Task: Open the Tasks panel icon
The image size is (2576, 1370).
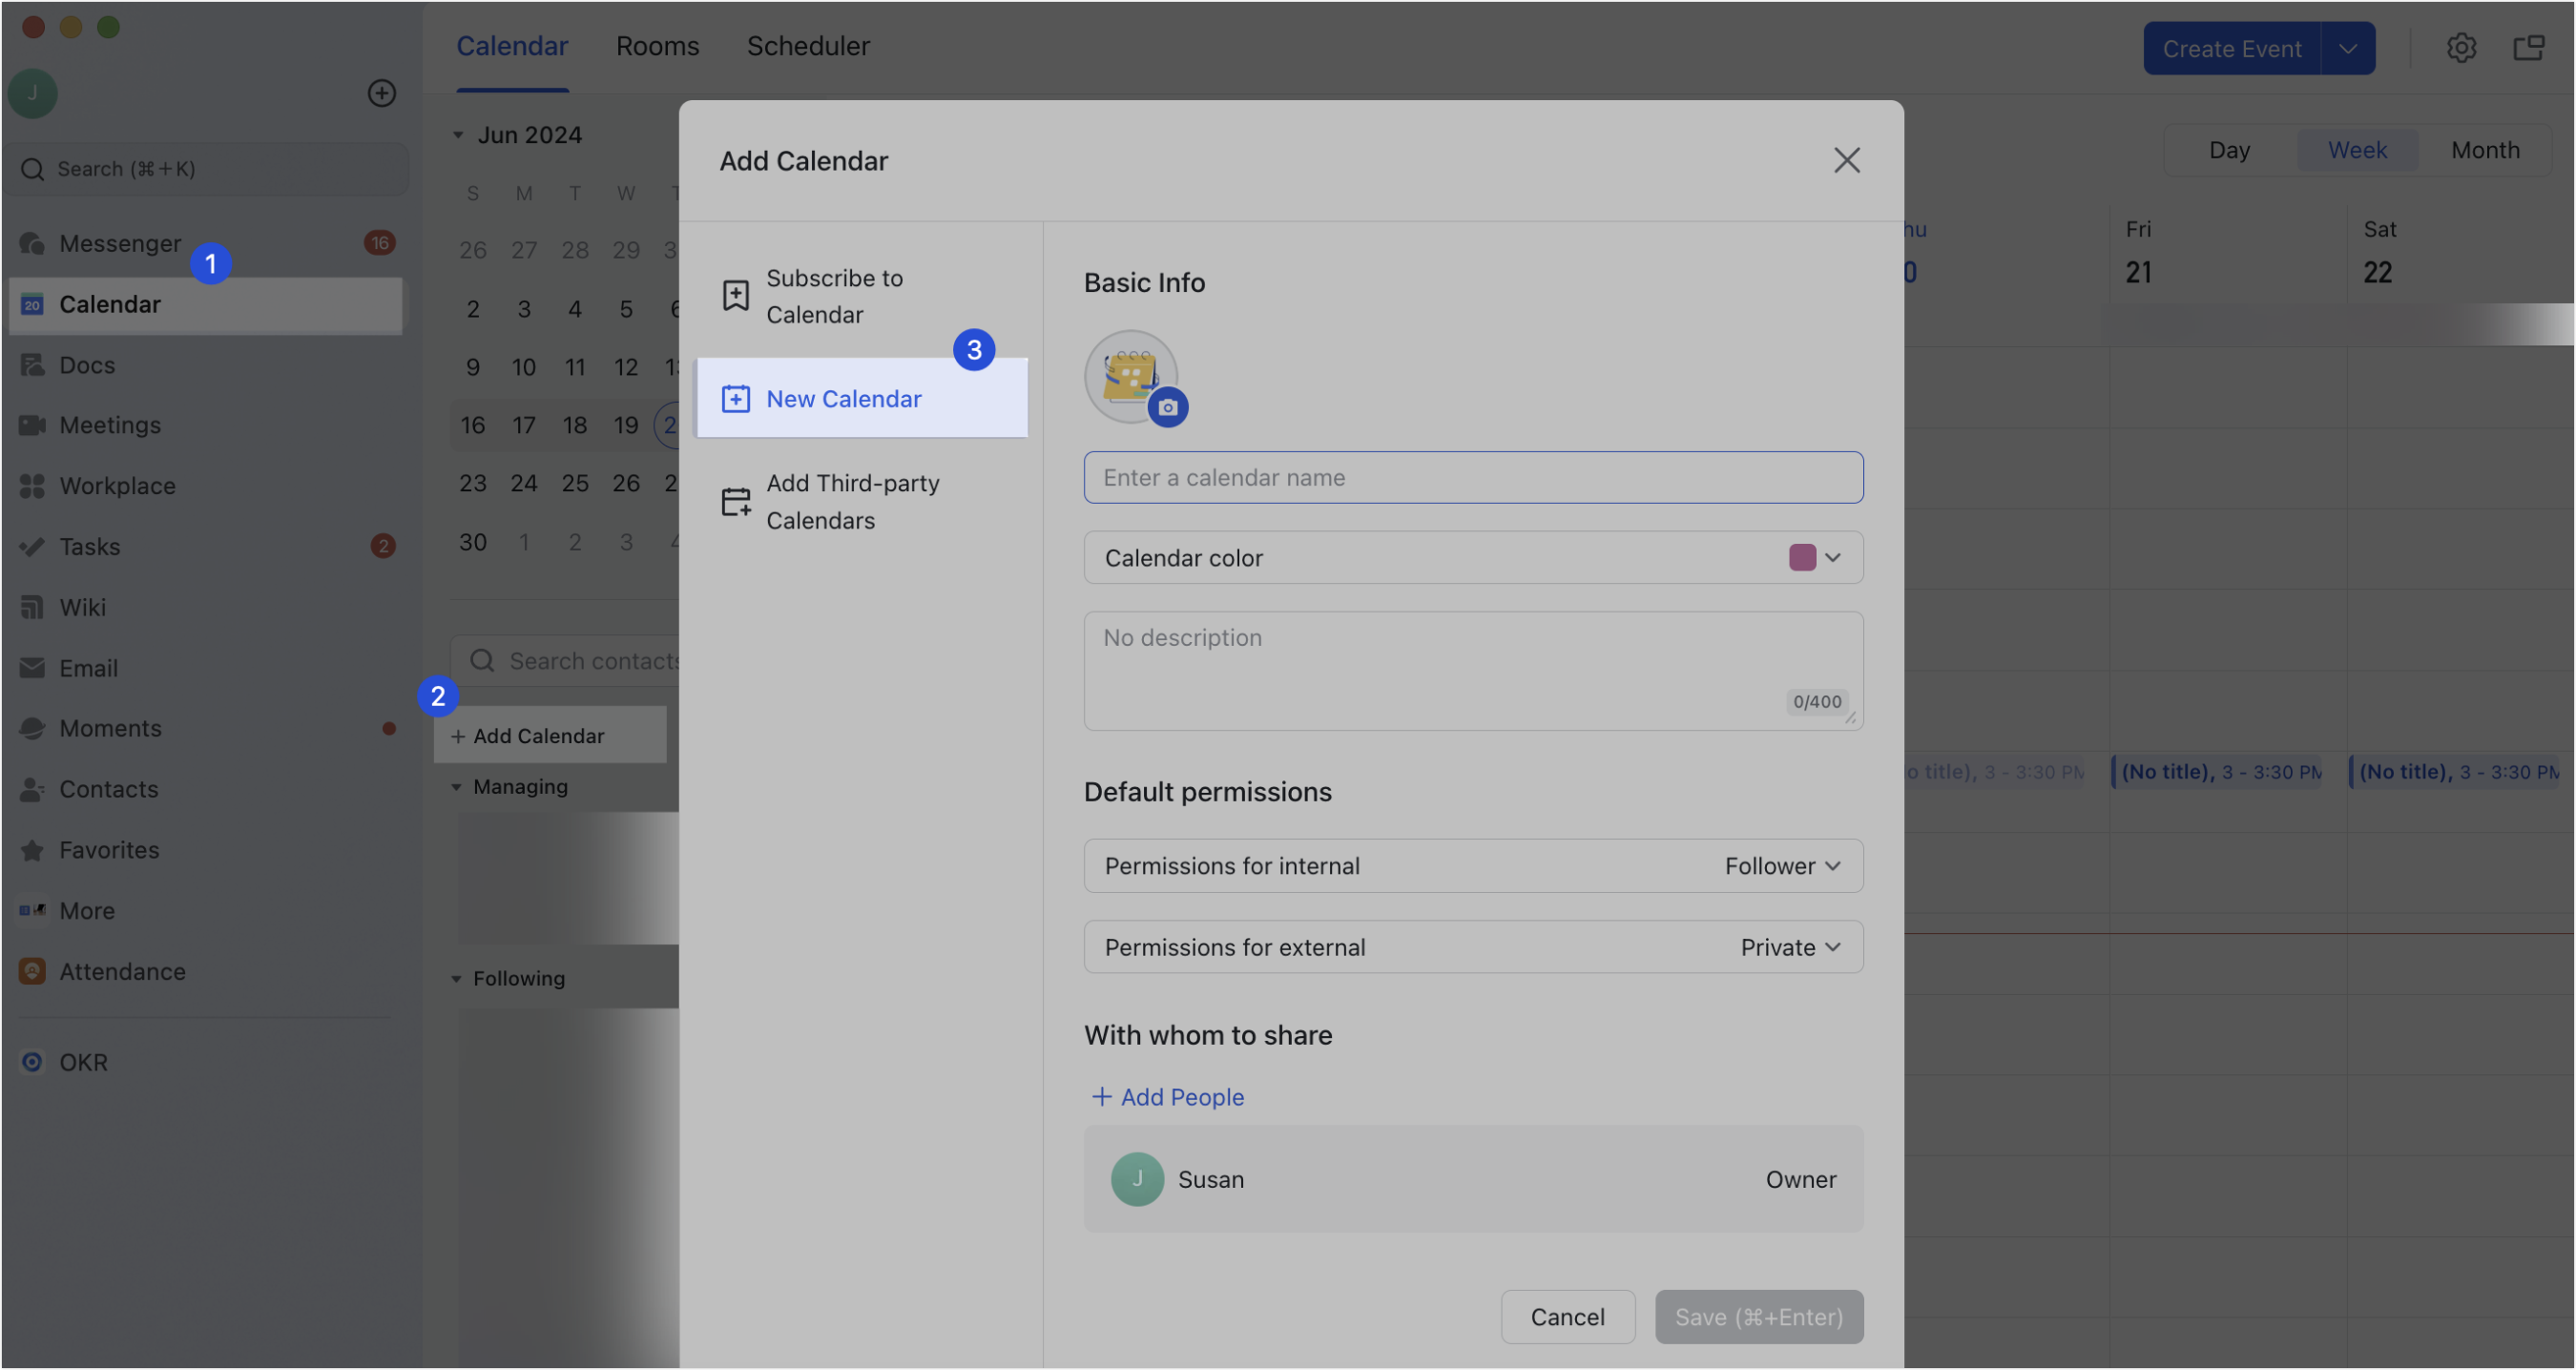Action: [33, 546]
